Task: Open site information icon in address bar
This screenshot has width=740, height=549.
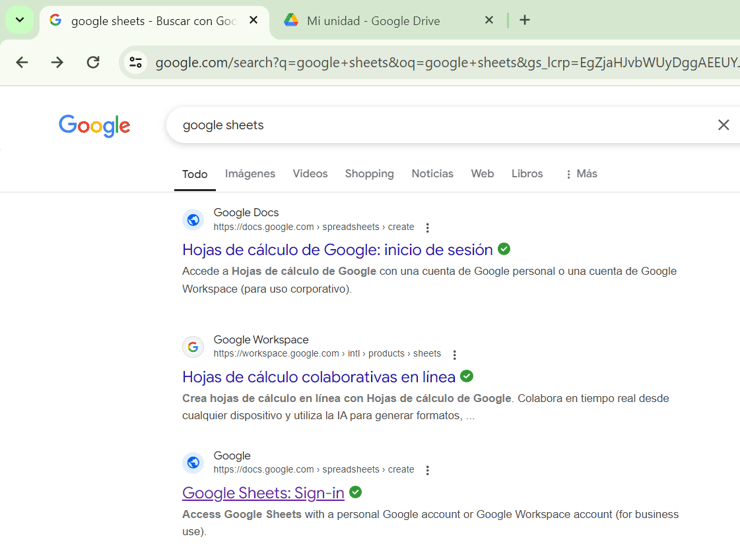Action: click(135, 63)
